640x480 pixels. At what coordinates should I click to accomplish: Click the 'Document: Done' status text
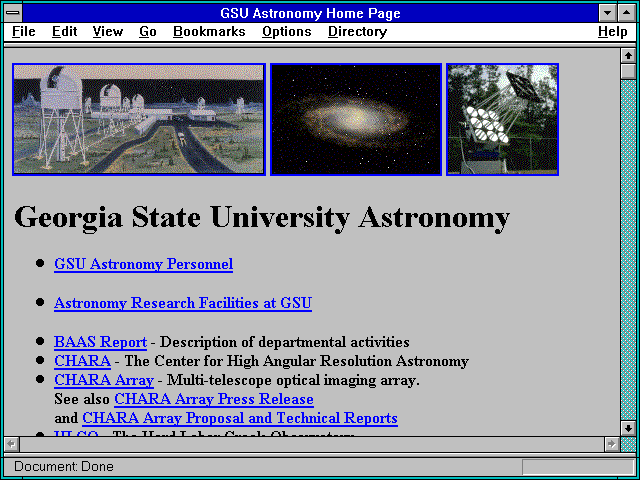click(64, 466)
